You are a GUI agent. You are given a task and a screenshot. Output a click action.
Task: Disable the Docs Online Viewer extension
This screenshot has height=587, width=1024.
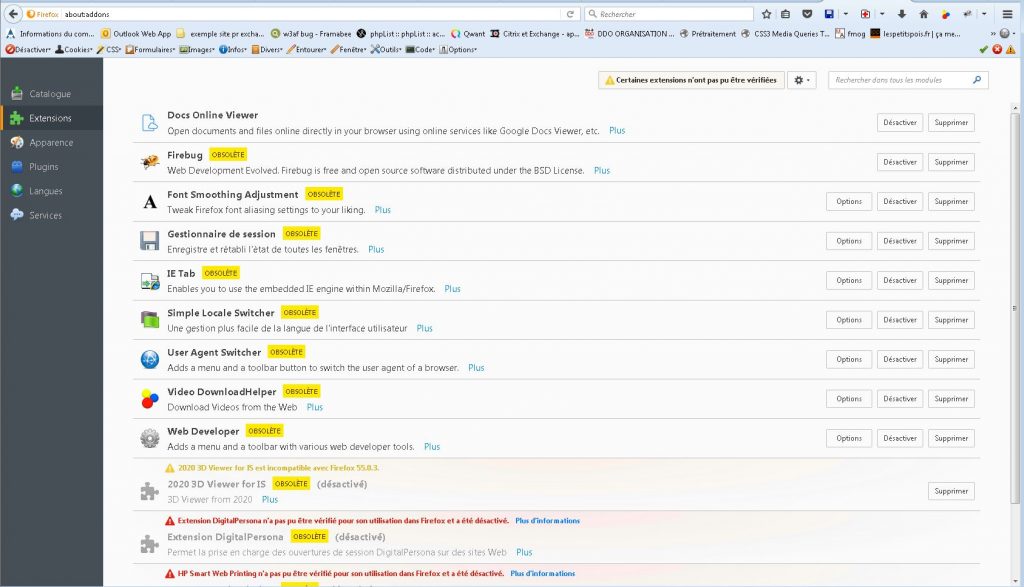coord(899,123)
